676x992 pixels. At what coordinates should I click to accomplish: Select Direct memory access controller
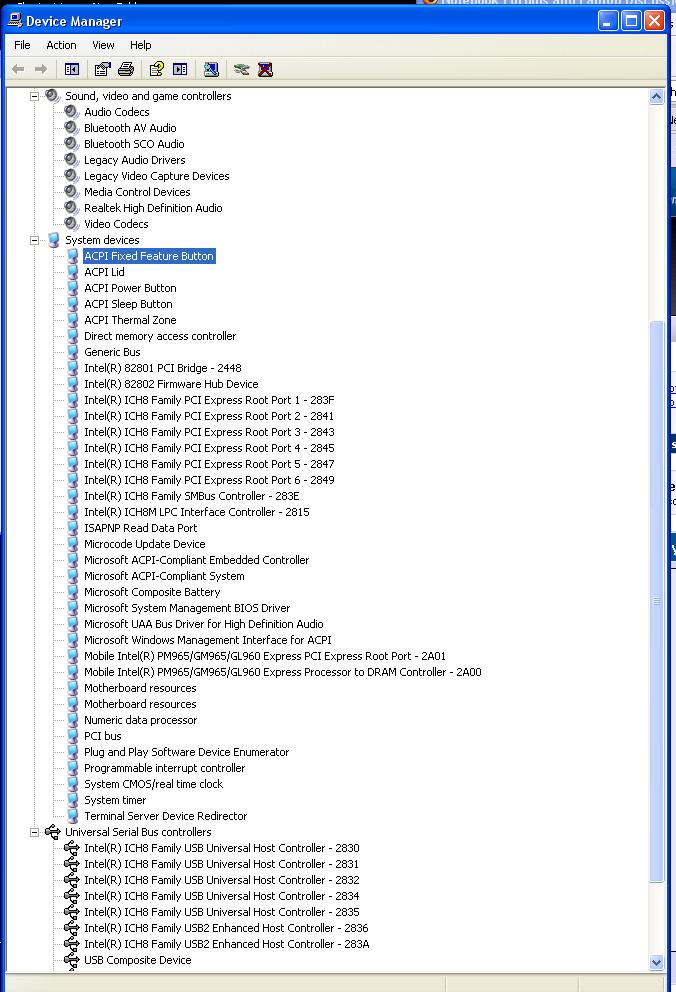(160, 336)
